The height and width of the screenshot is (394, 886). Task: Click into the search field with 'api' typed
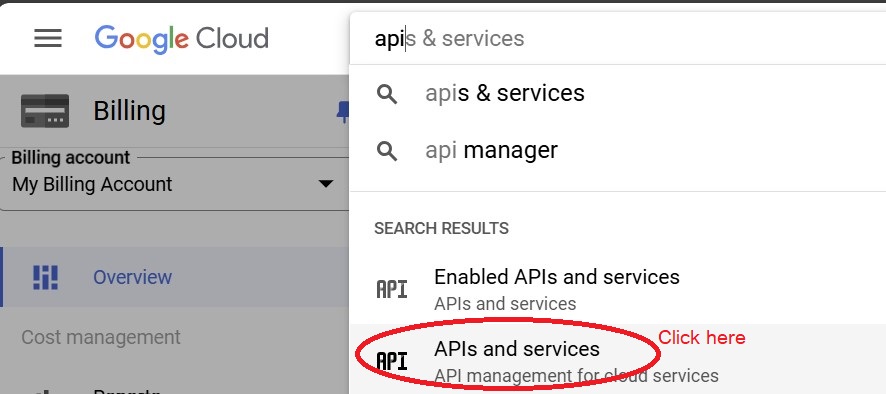coord(618,38)
